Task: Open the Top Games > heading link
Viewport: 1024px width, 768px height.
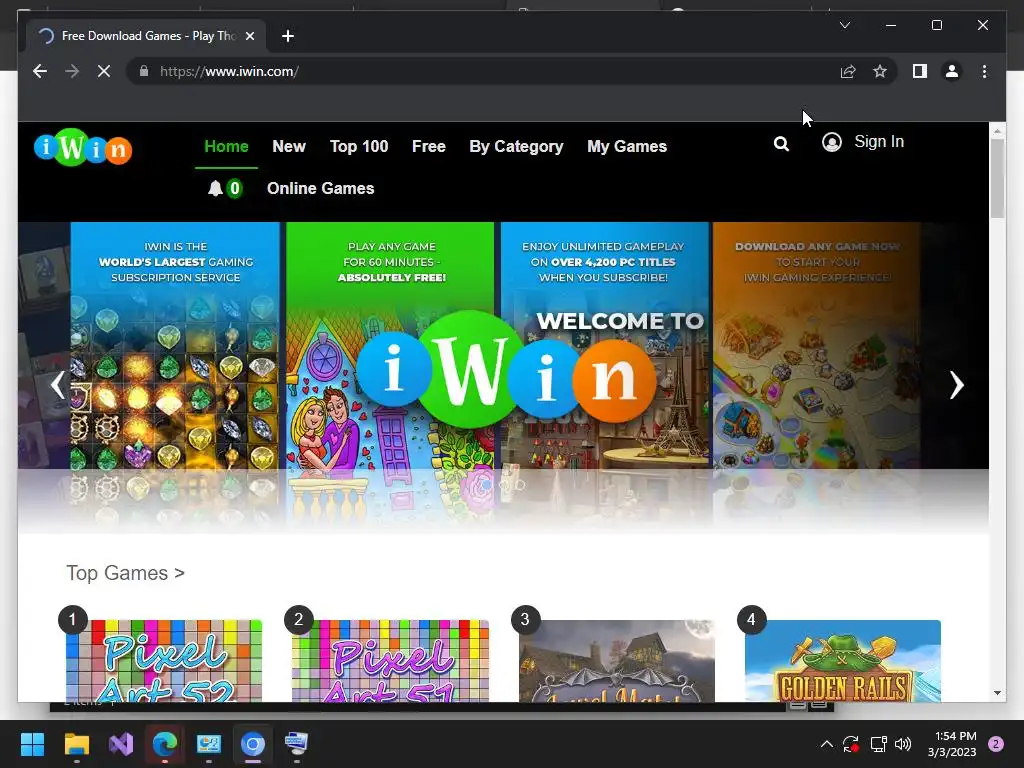Action: point(125,573)
